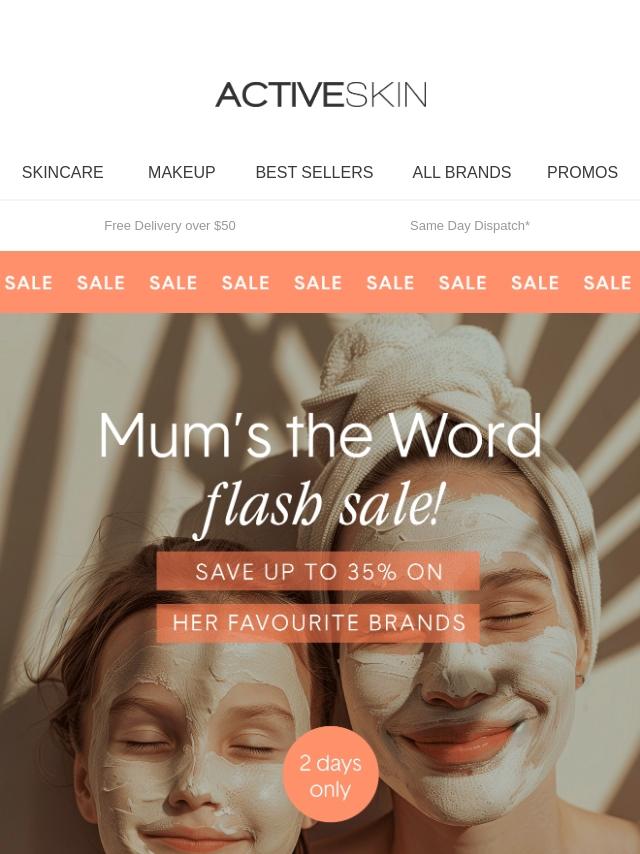Click the centre SALE word in orange banner
Viewport: 640px width, 854px height.
pos(318,283)
